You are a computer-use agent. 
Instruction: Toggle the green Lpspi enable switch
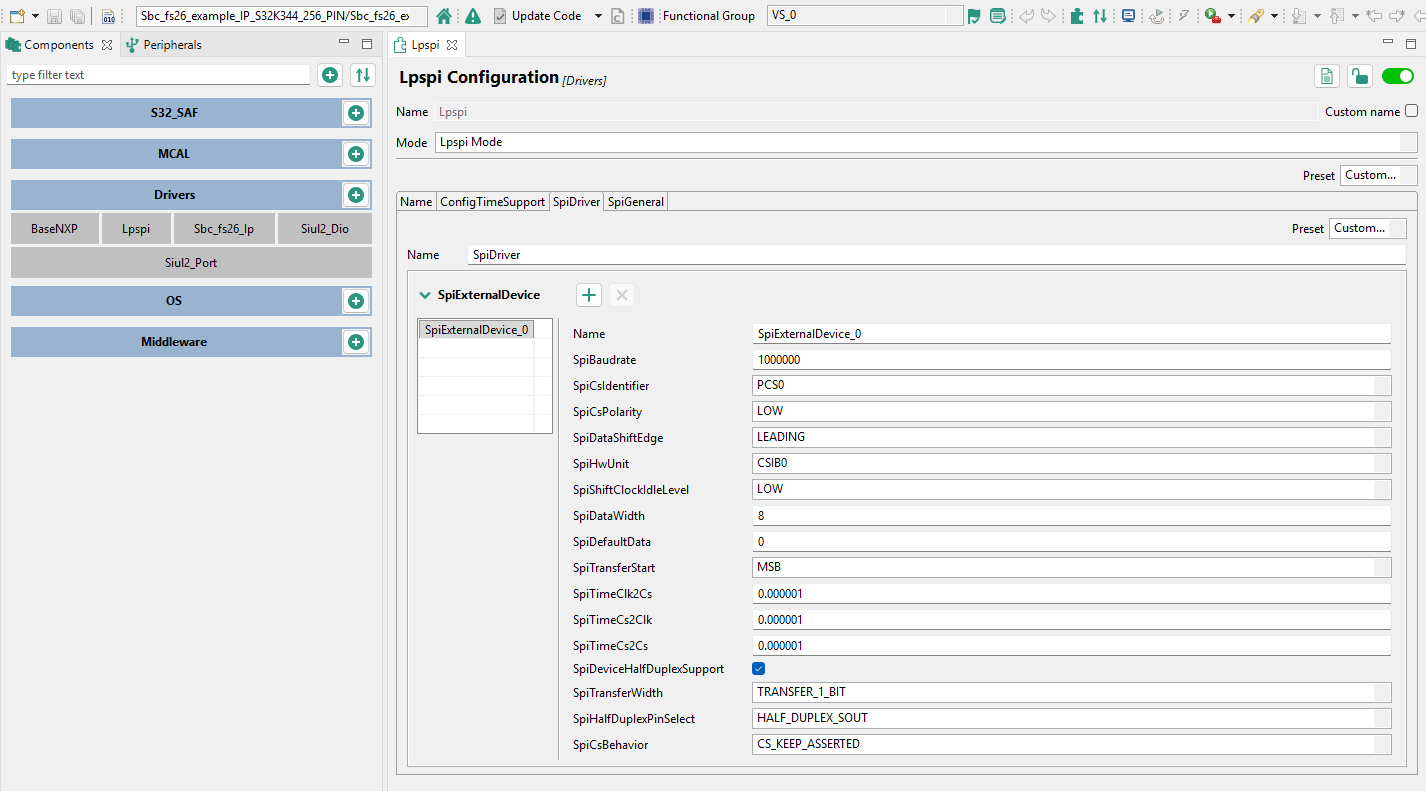coord(1397,75)
